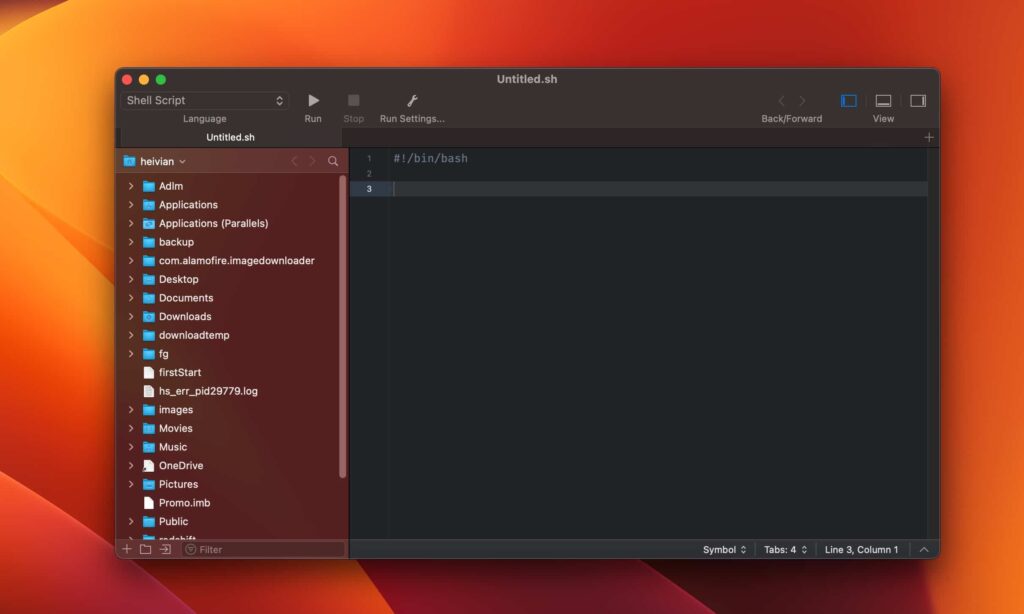Image resolution: width=1024 pixels, height=614 pixels.
Task: Run the Untitled.sh shell script
Action: click(x=313, y=100)
